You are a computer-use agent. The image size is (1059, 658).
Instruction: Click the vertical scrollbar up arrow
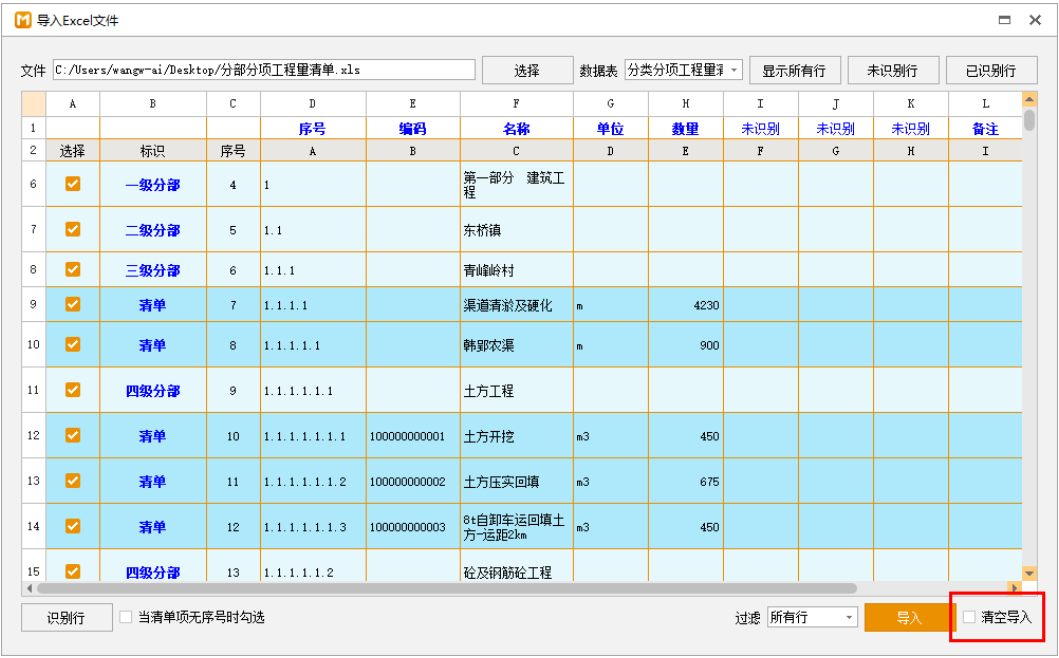(1029, 99)
